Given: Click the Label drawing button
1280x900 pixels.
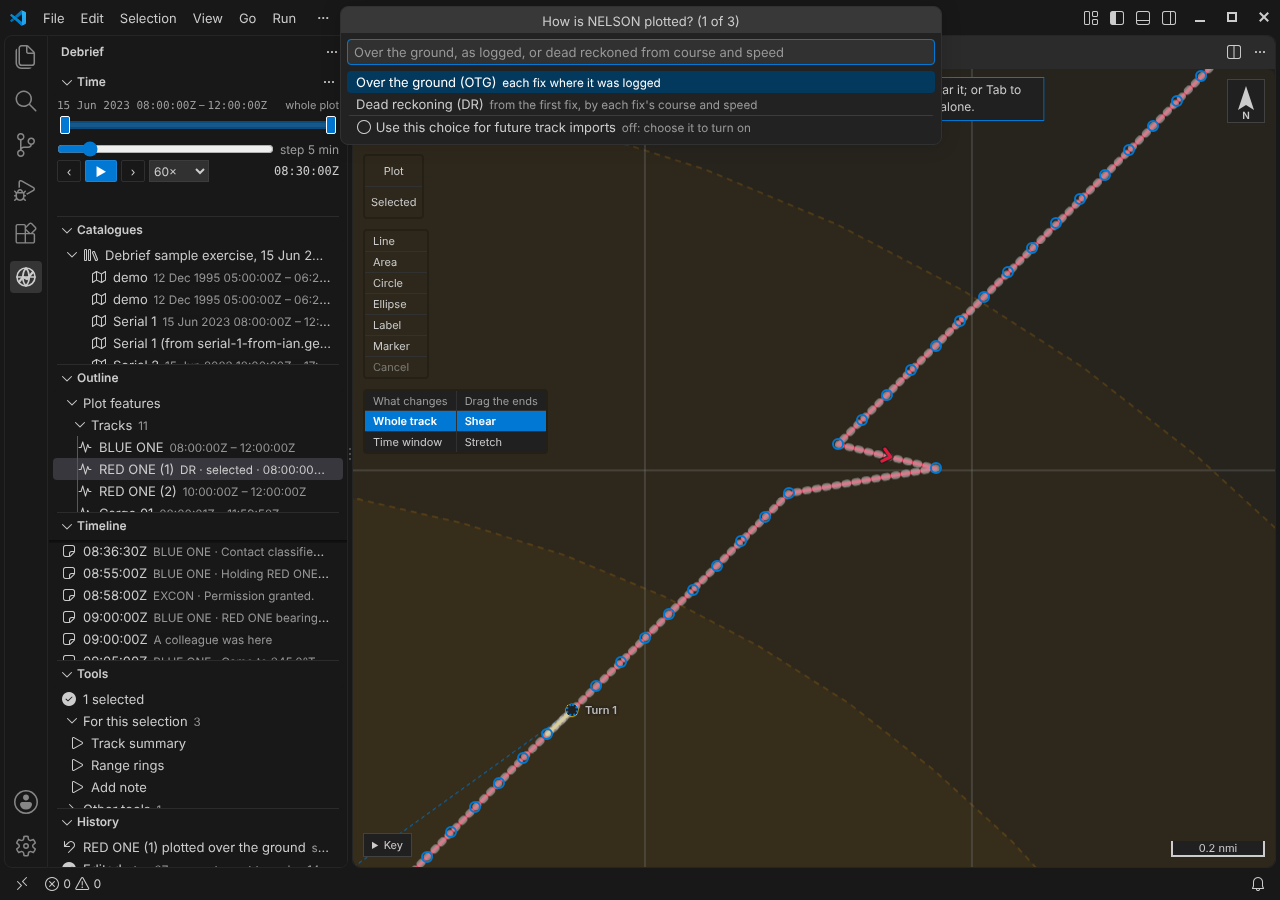Looking at the screenshot, I should coord(396,325).
